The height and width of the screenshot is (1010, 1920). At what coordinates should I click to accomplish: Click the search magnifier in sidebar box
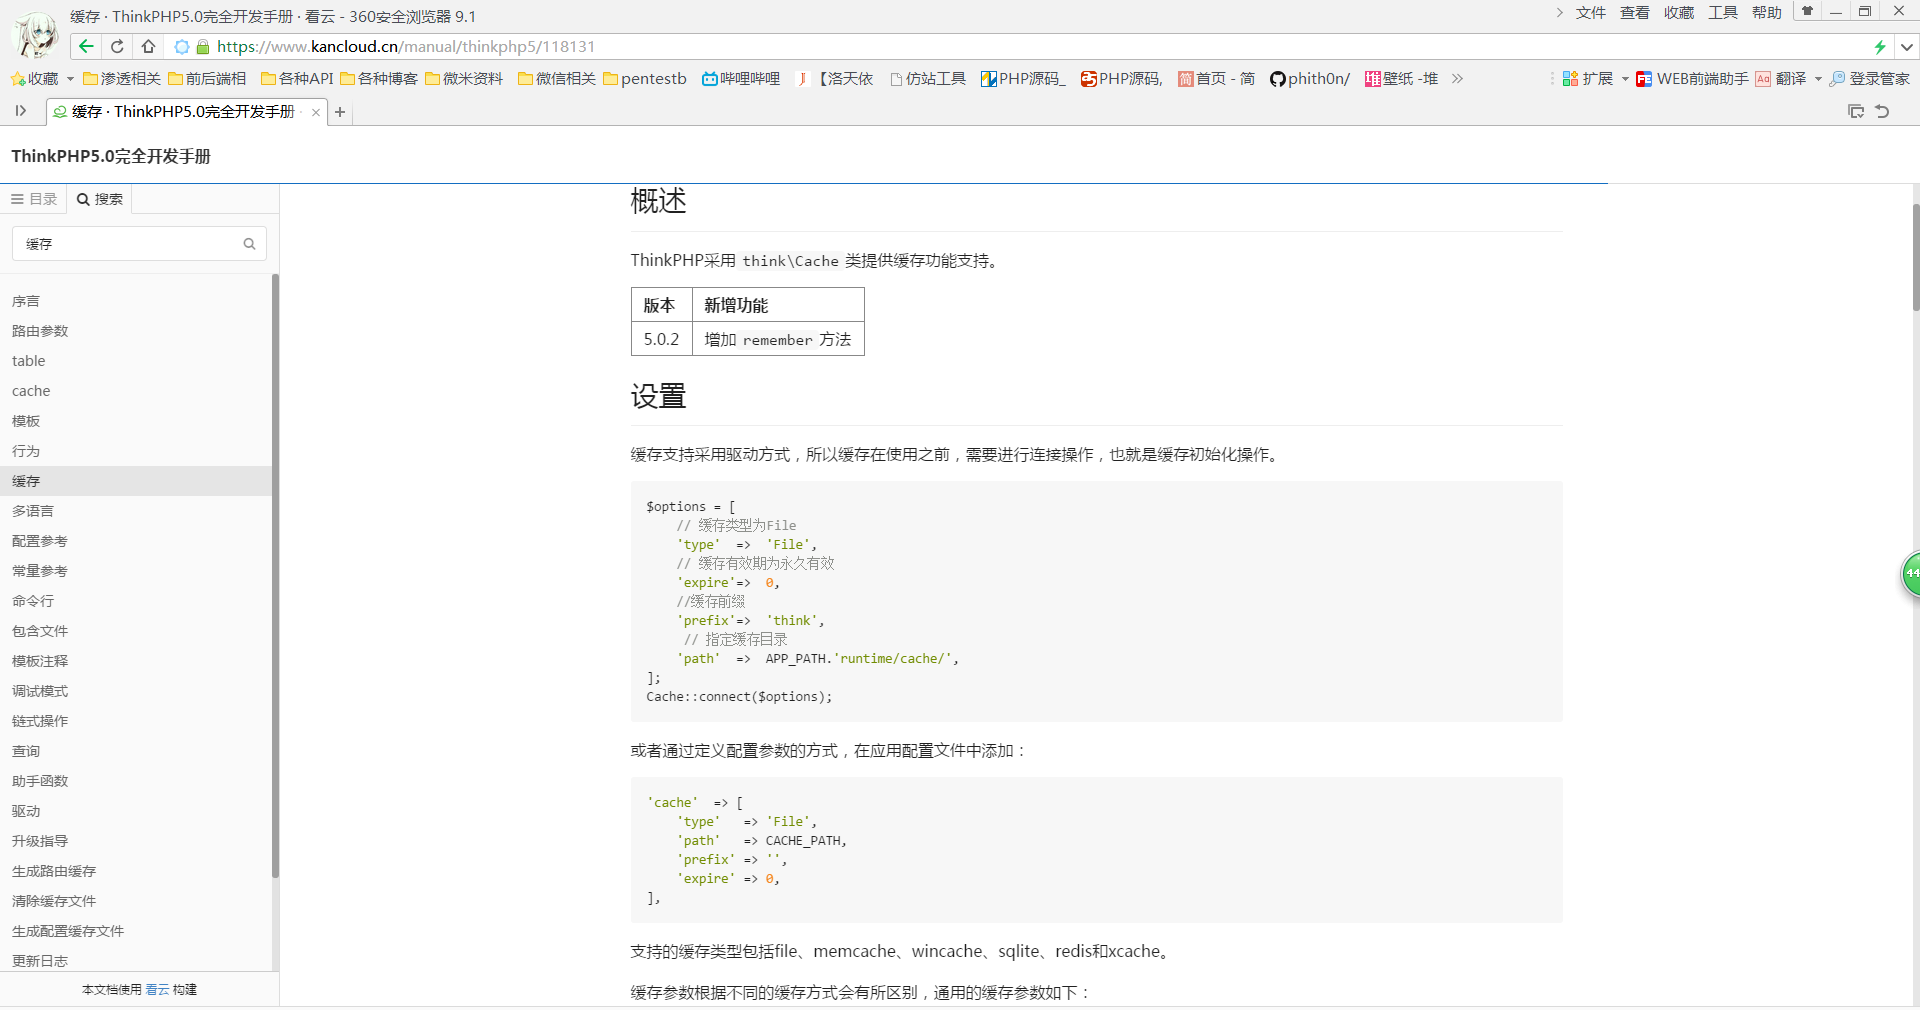click(249, 244)
